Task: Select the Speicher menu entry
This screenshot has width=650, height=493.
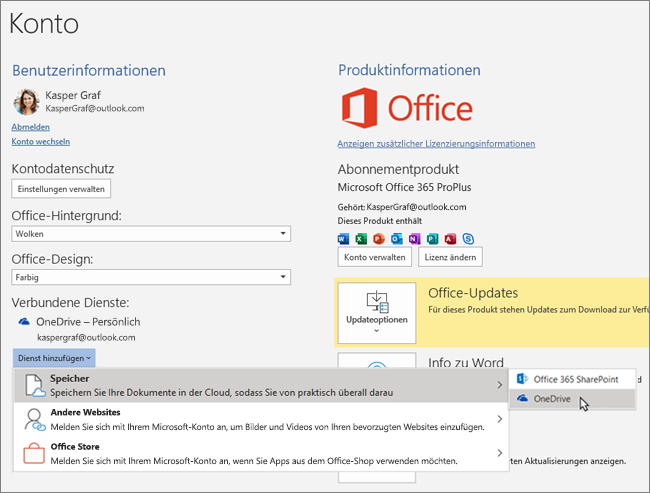Action: (x=261, y=385)
